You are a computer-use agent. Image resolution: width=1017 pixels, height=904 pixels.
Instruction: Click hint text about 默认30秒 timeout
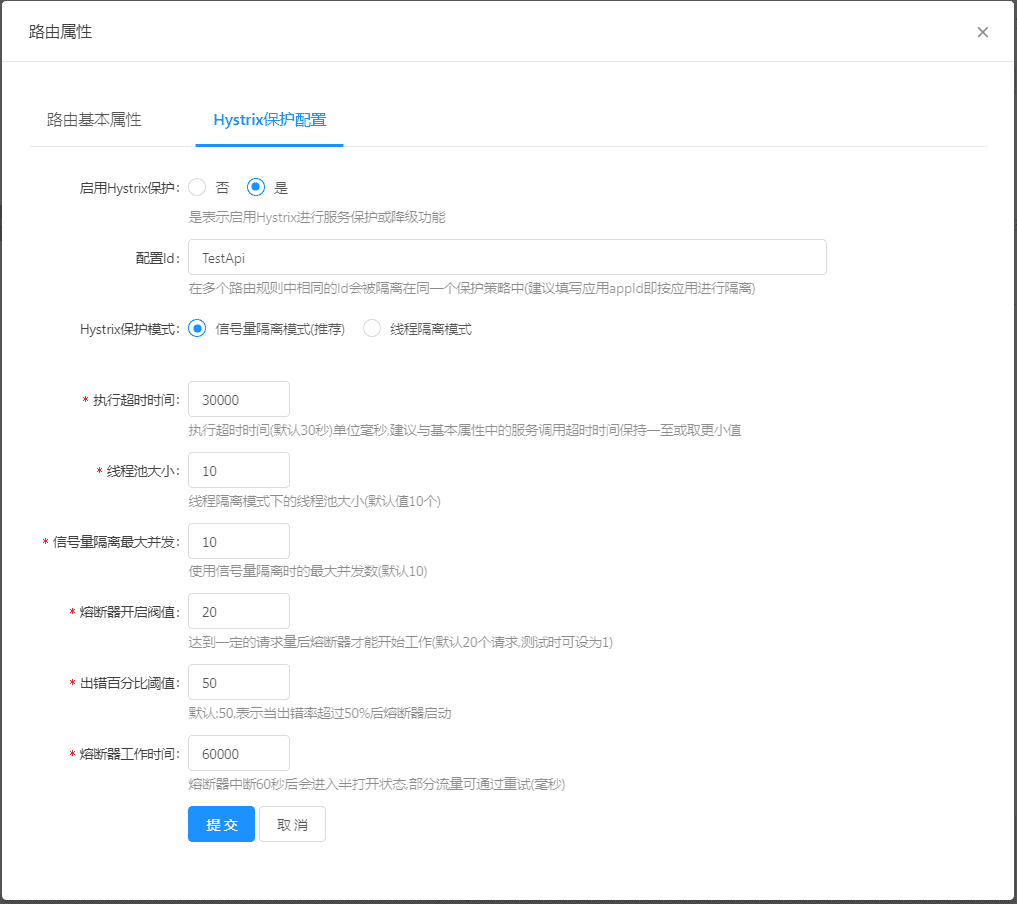click(x=465, y=430)
